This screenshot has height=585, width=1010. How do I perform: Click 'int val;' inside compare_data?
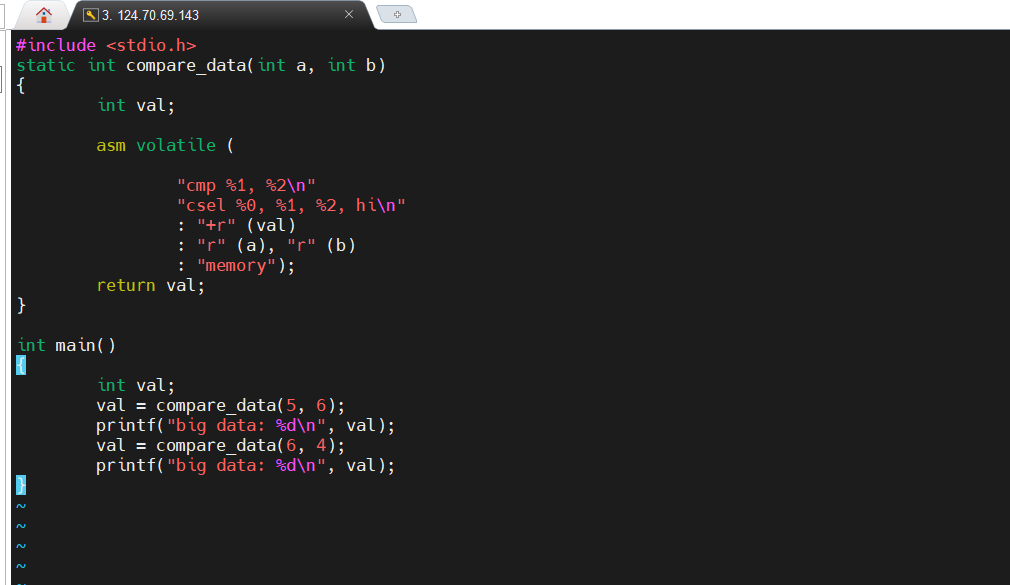tap(136, 106)
